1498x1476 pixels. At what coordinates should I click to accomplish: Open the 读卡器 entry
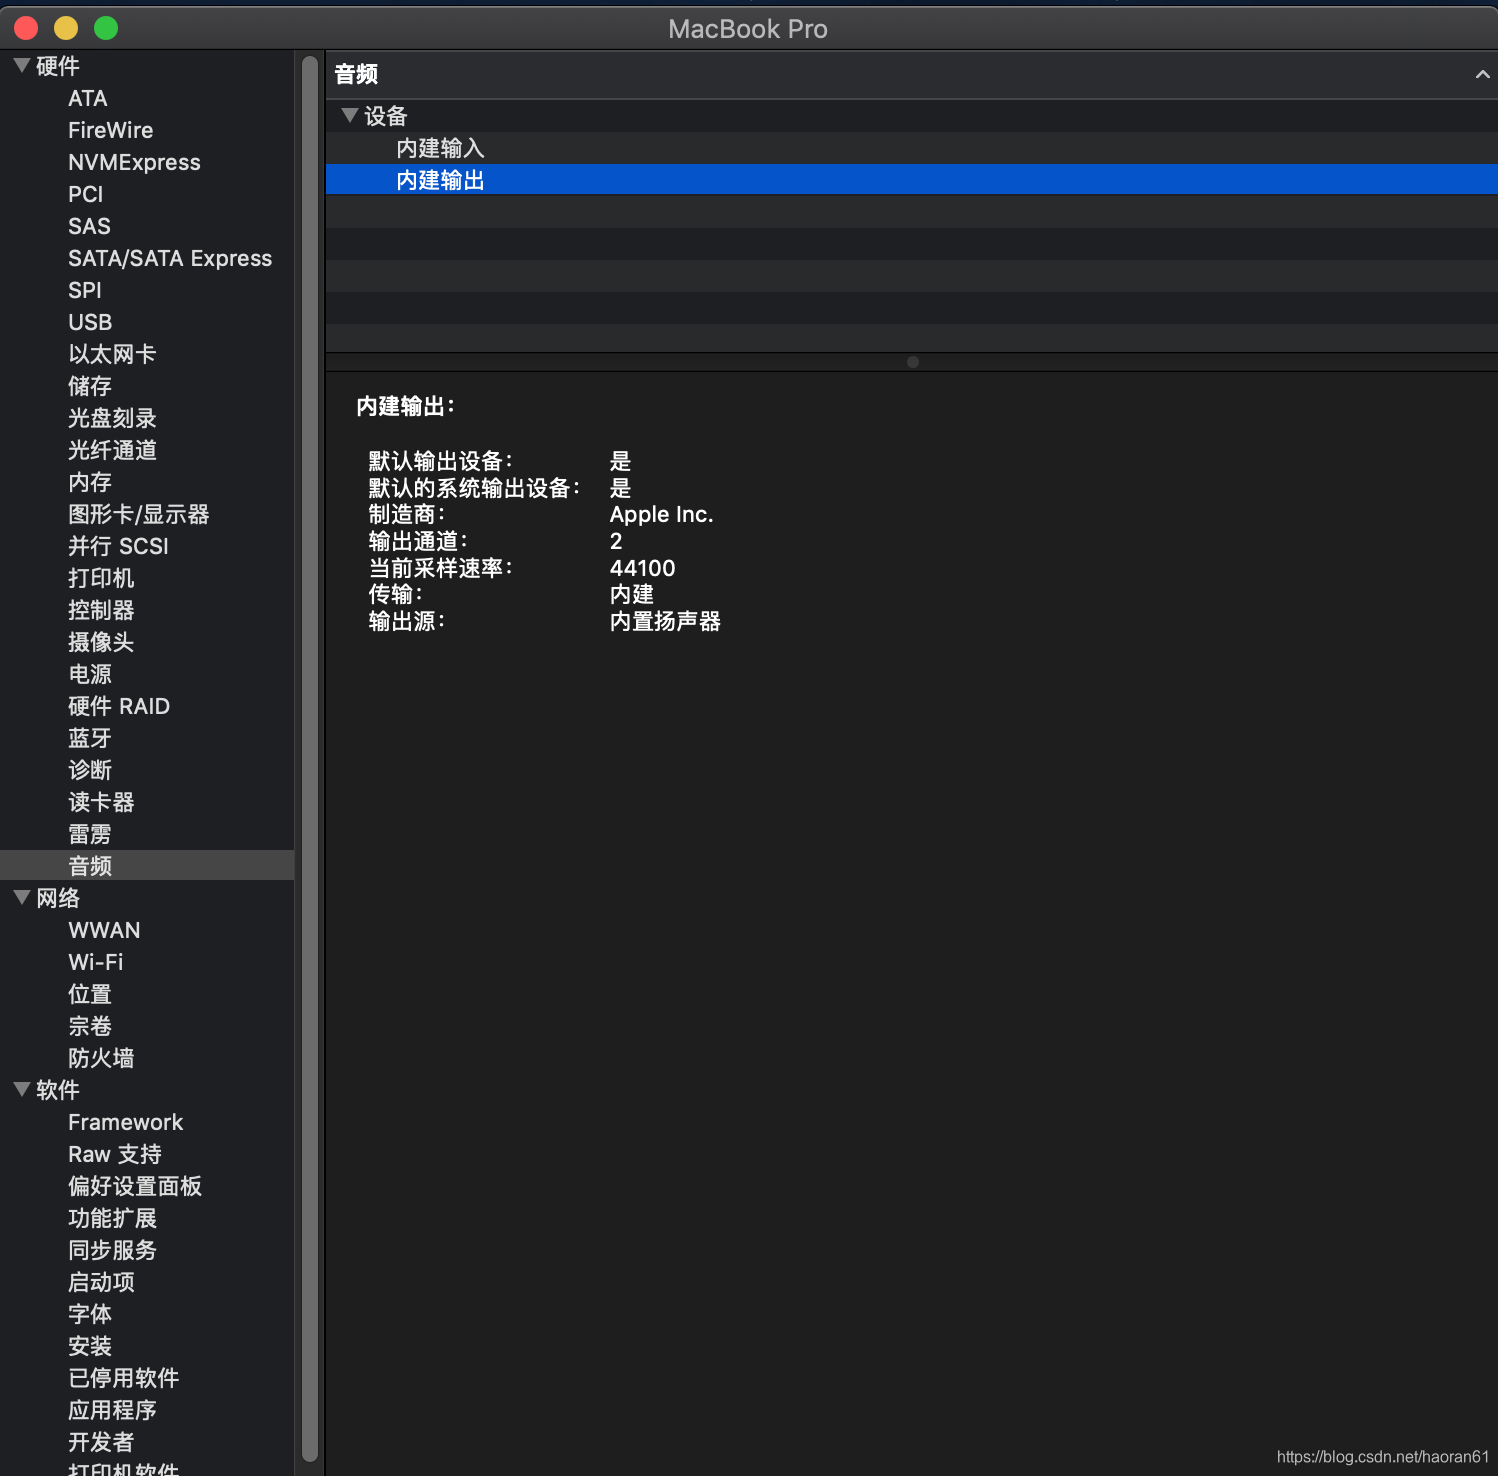click(101, 802)
